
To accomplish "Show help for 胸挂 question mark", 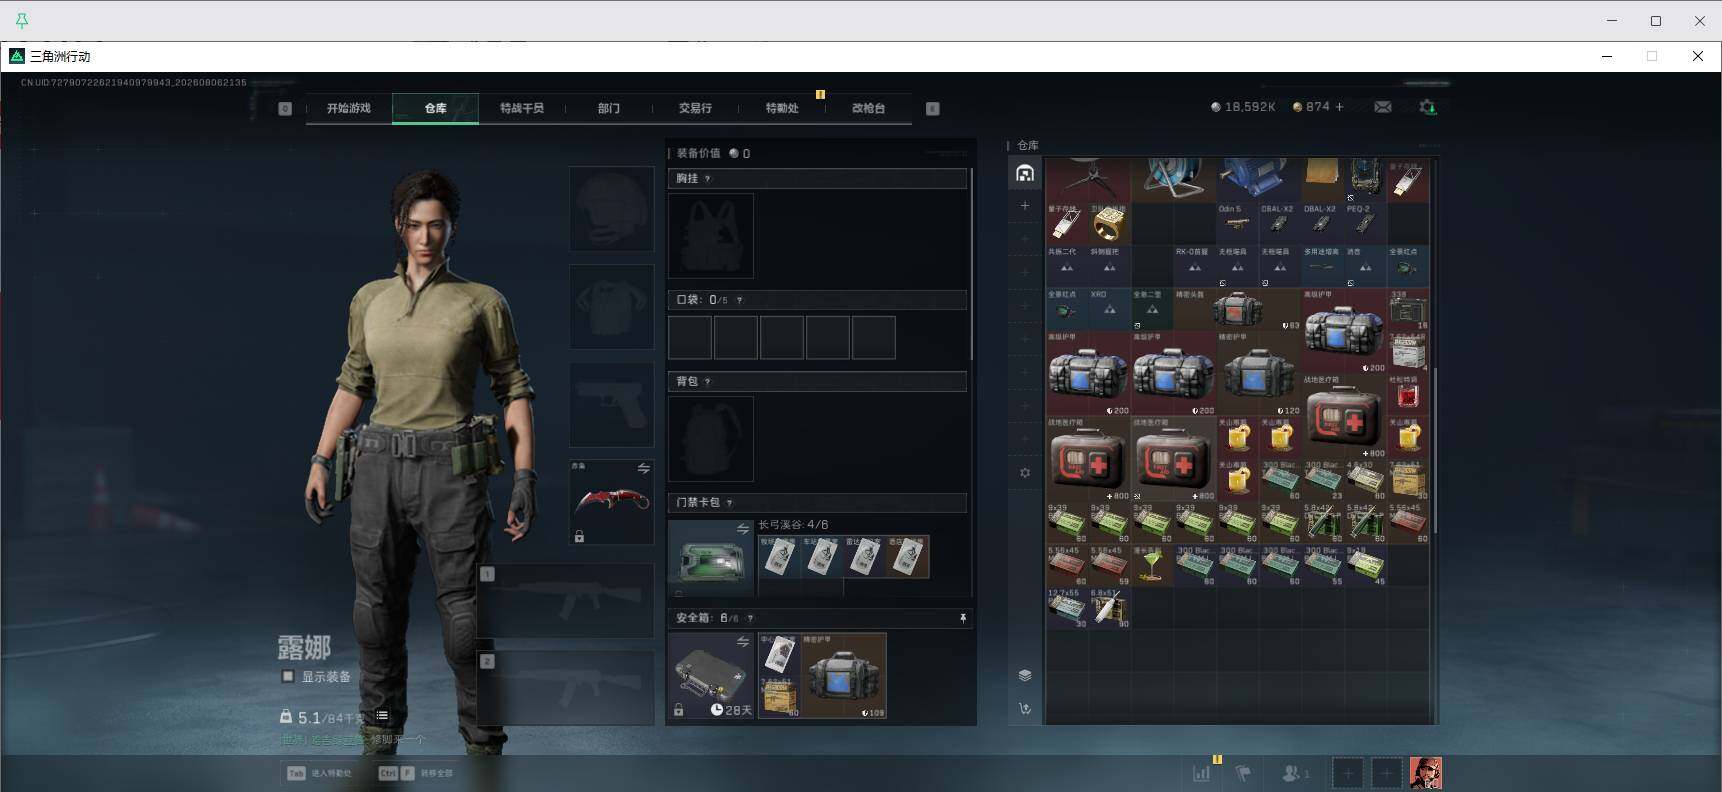I will [708, 179].
